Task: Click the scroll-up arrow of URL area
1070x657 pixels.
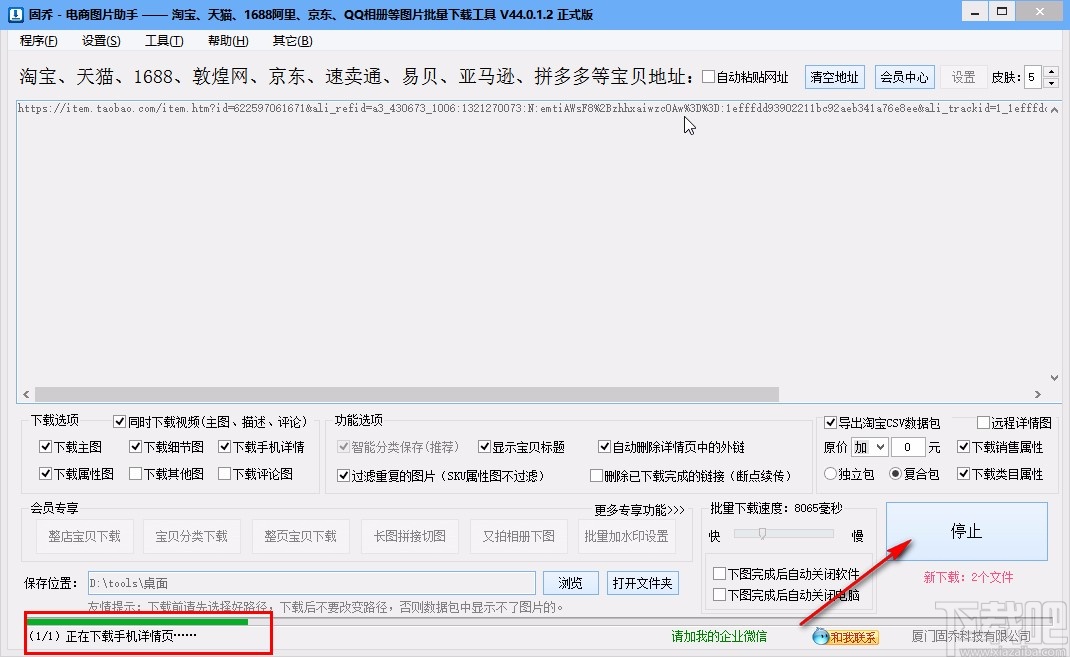Action: tap(1054, 109)
